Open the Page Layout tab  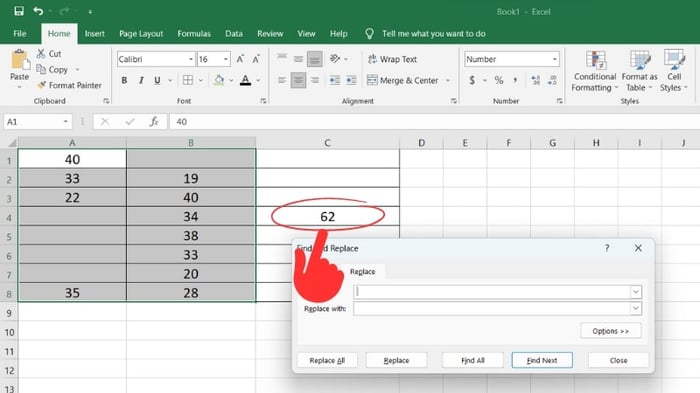(141, 33)
